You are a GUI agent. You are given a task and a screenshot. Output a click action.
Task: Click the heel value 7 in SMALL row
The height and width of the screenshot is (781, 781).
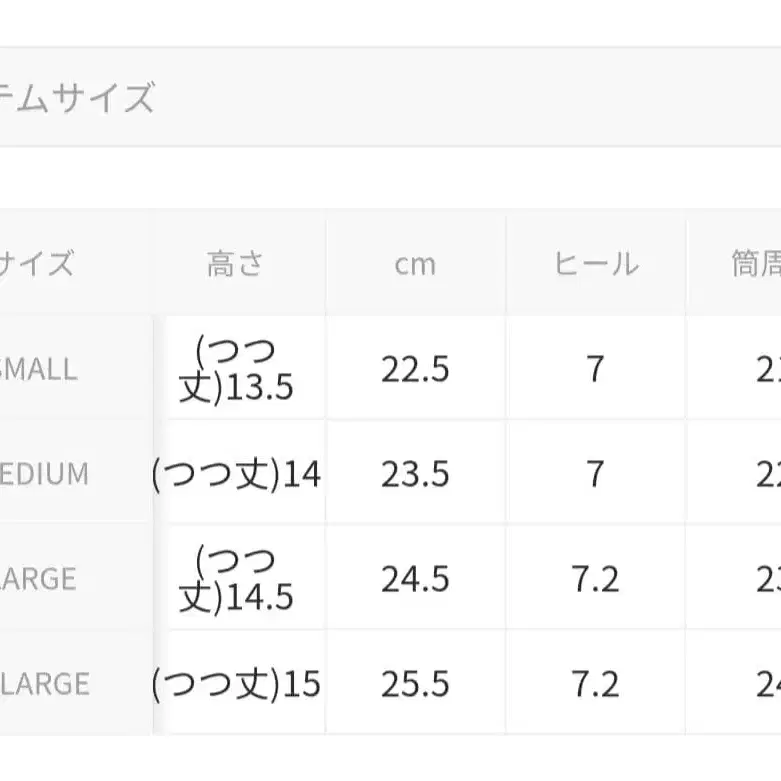[x=595, y=369]
